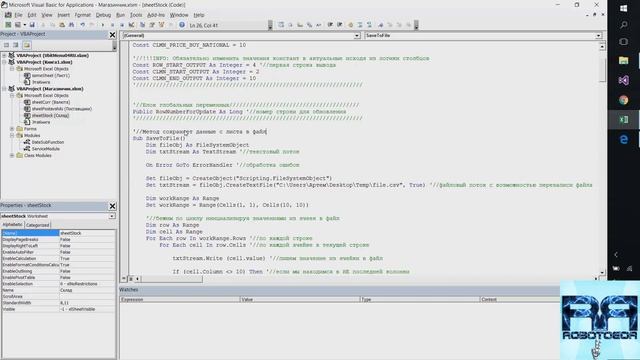The width and height of the screenshot is (640, 360).
Task: Open File Explorer on taskbar
Action: (623, 61)
